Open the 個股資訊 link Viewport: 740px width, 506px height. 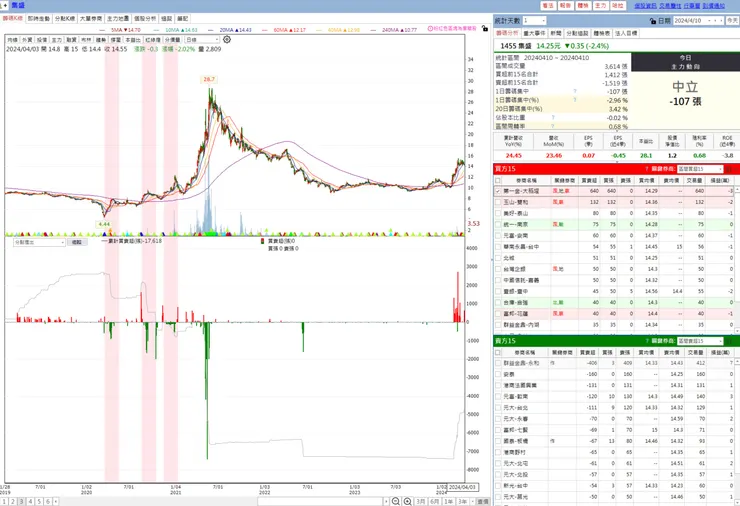tap(645, 6)
